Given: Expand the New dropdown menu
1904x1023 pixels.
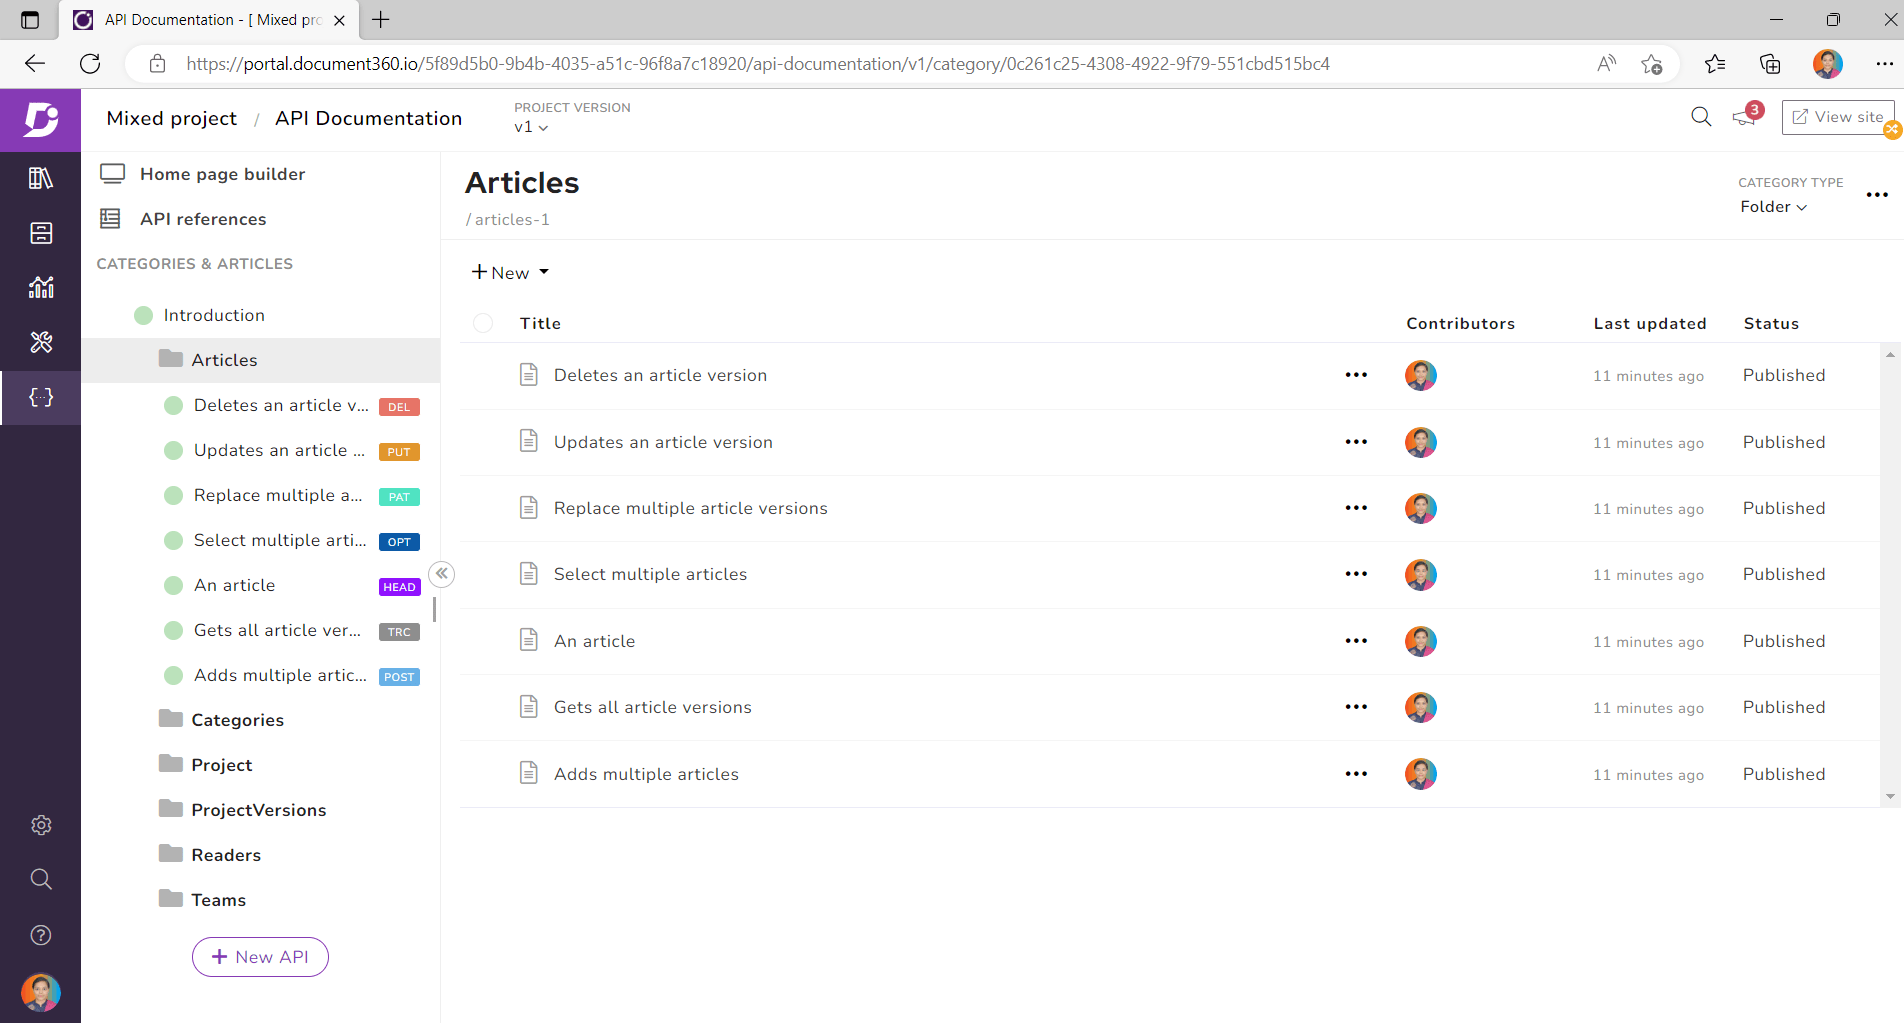Looking at the screenshot, I should (510, 273).
